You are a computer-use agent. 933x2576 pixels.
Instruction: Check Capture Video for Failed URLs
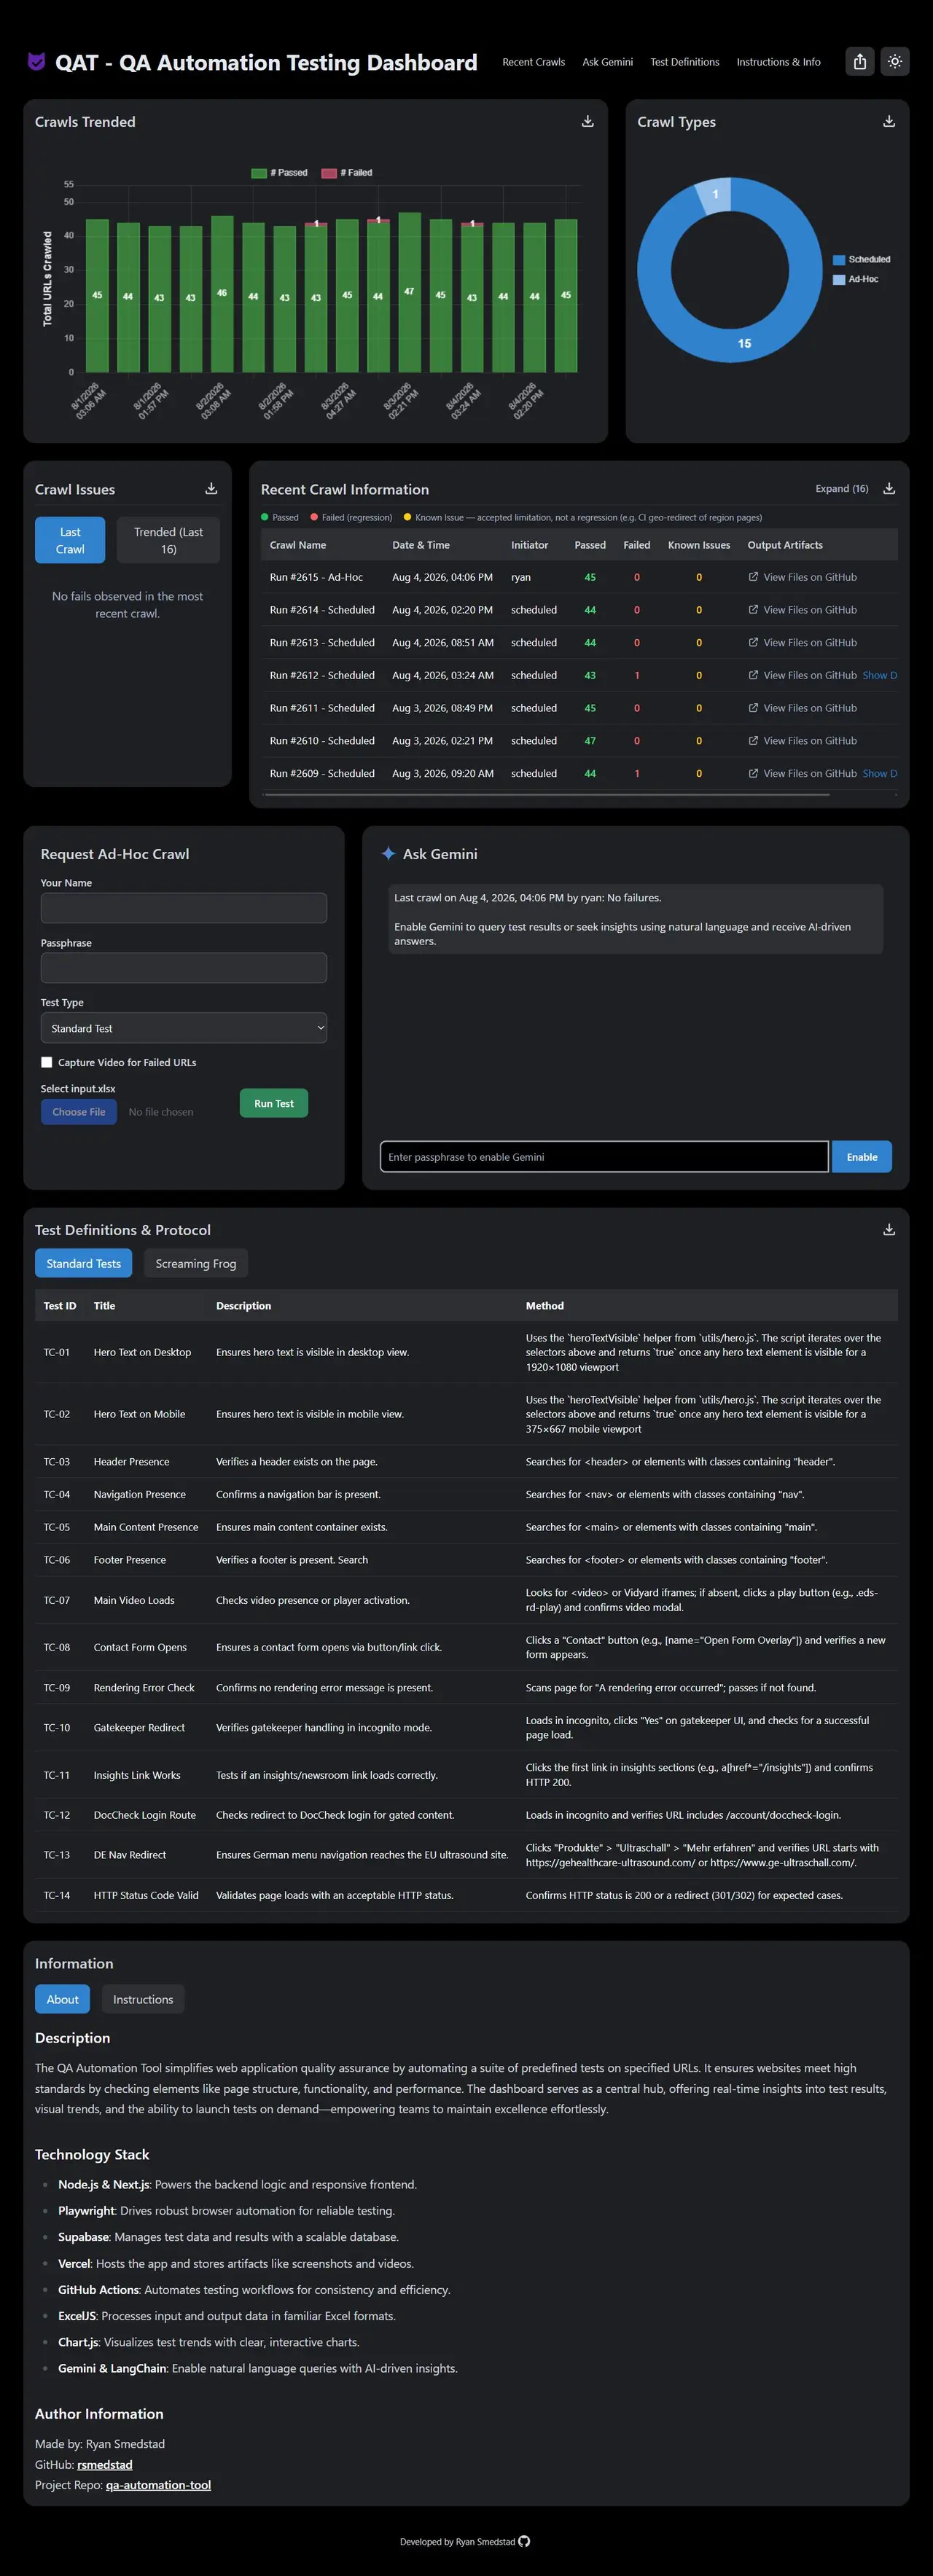click(x=47, y=1062)
